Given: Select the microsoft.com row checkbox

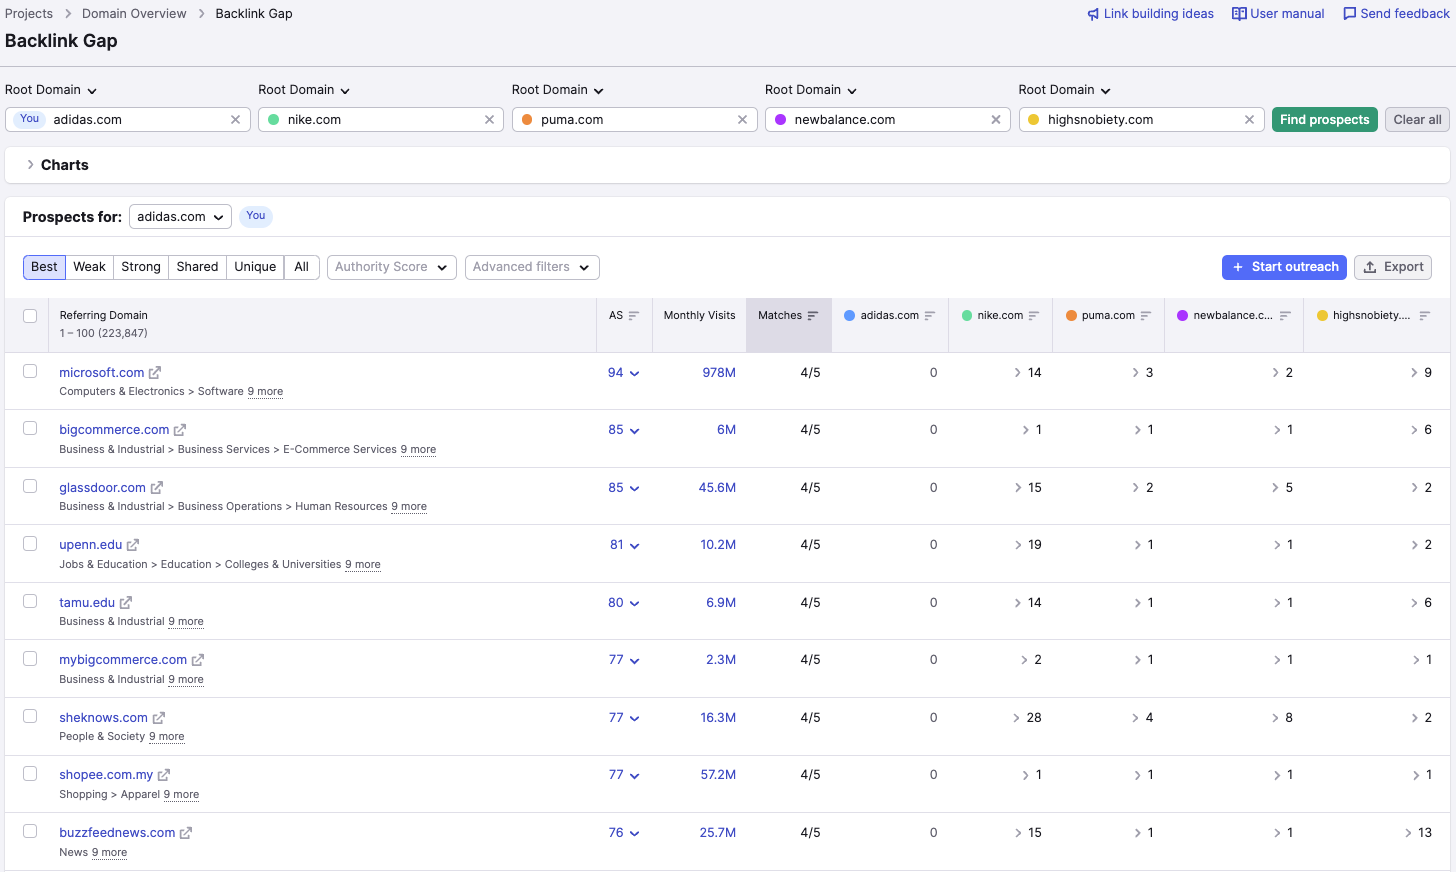Looking at the screenshot, I should coord(30,372).
